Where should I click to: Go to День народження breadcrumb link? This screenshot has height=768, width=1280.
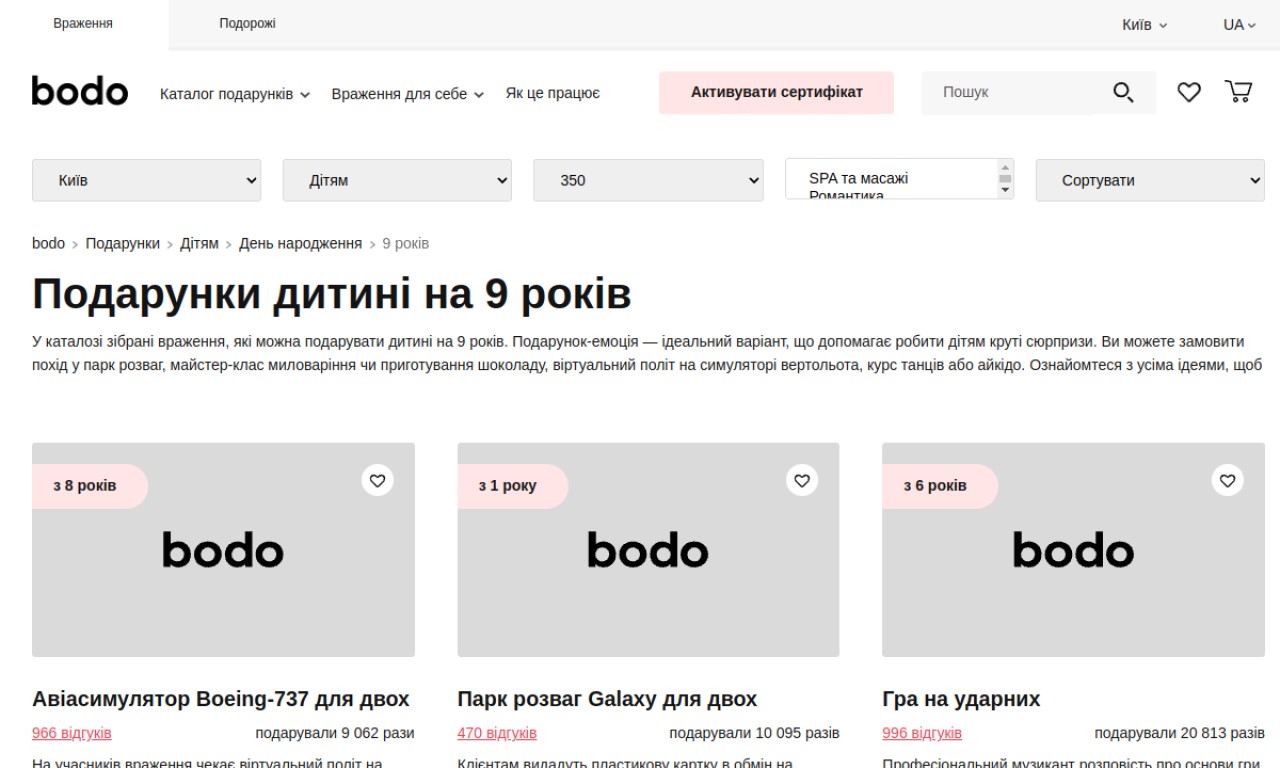[300, 243]
